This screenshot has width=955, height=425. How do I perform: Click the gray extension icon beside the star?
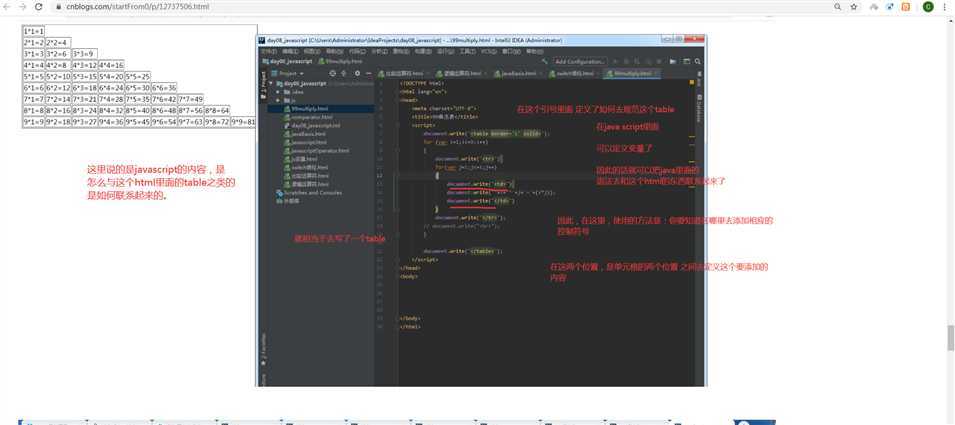pos(874,7)
